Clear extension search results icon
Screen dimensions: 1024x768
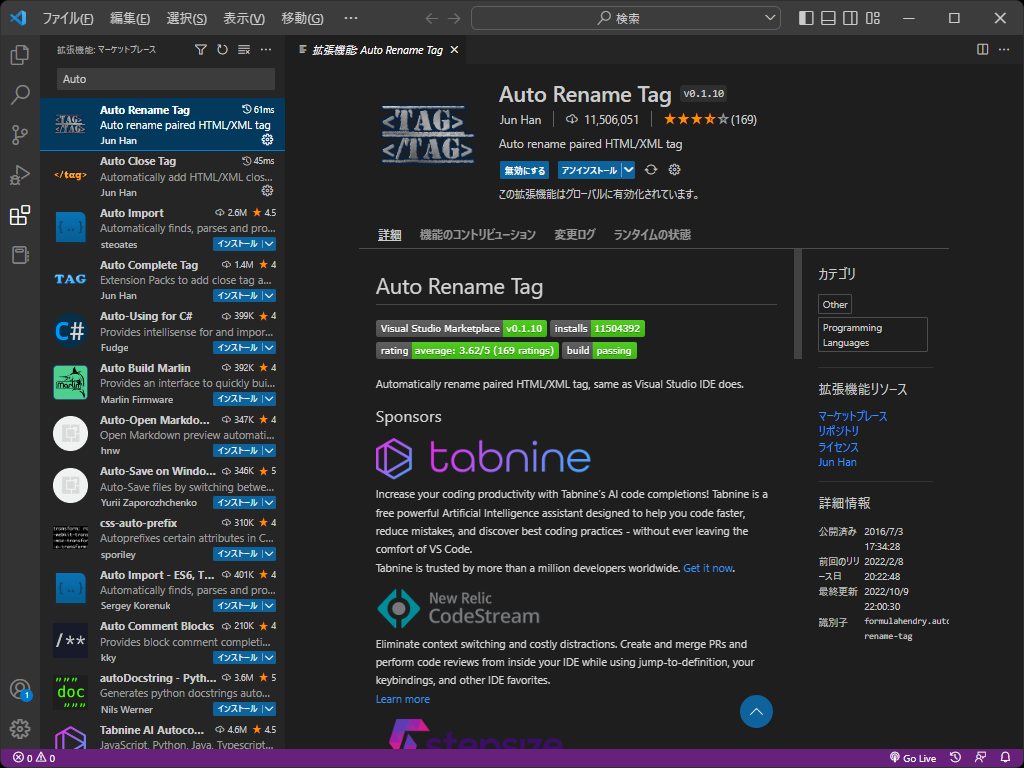tap(244, 50)
